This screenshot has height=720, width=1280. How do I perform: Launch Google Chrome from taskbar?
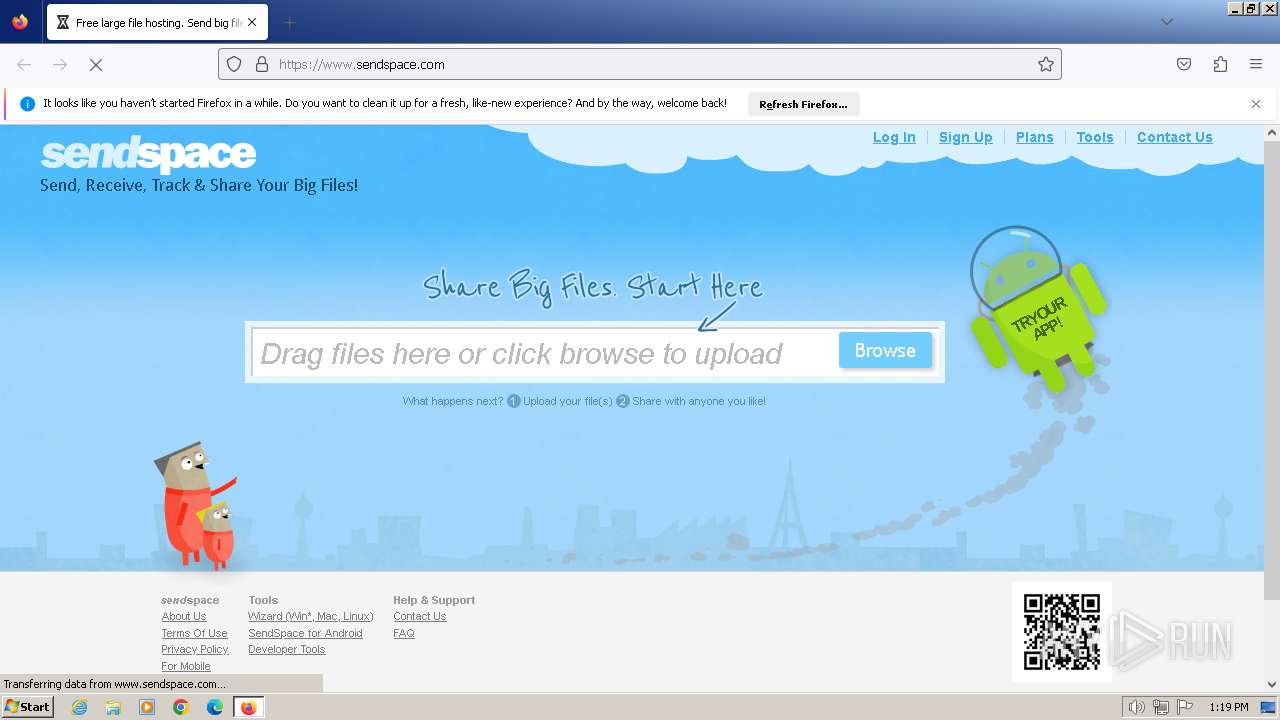pos(181,707)
